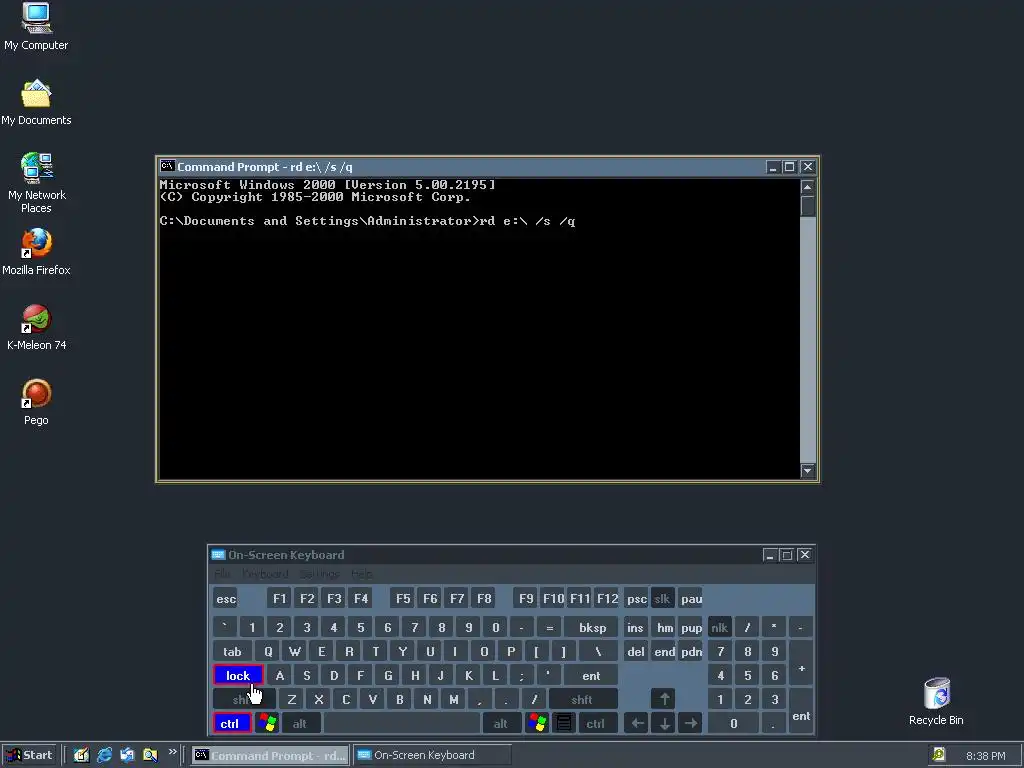Switch to On-Screen Keyboard taskbar button
Screen dimensions: 1024x768
pos(432,755)
